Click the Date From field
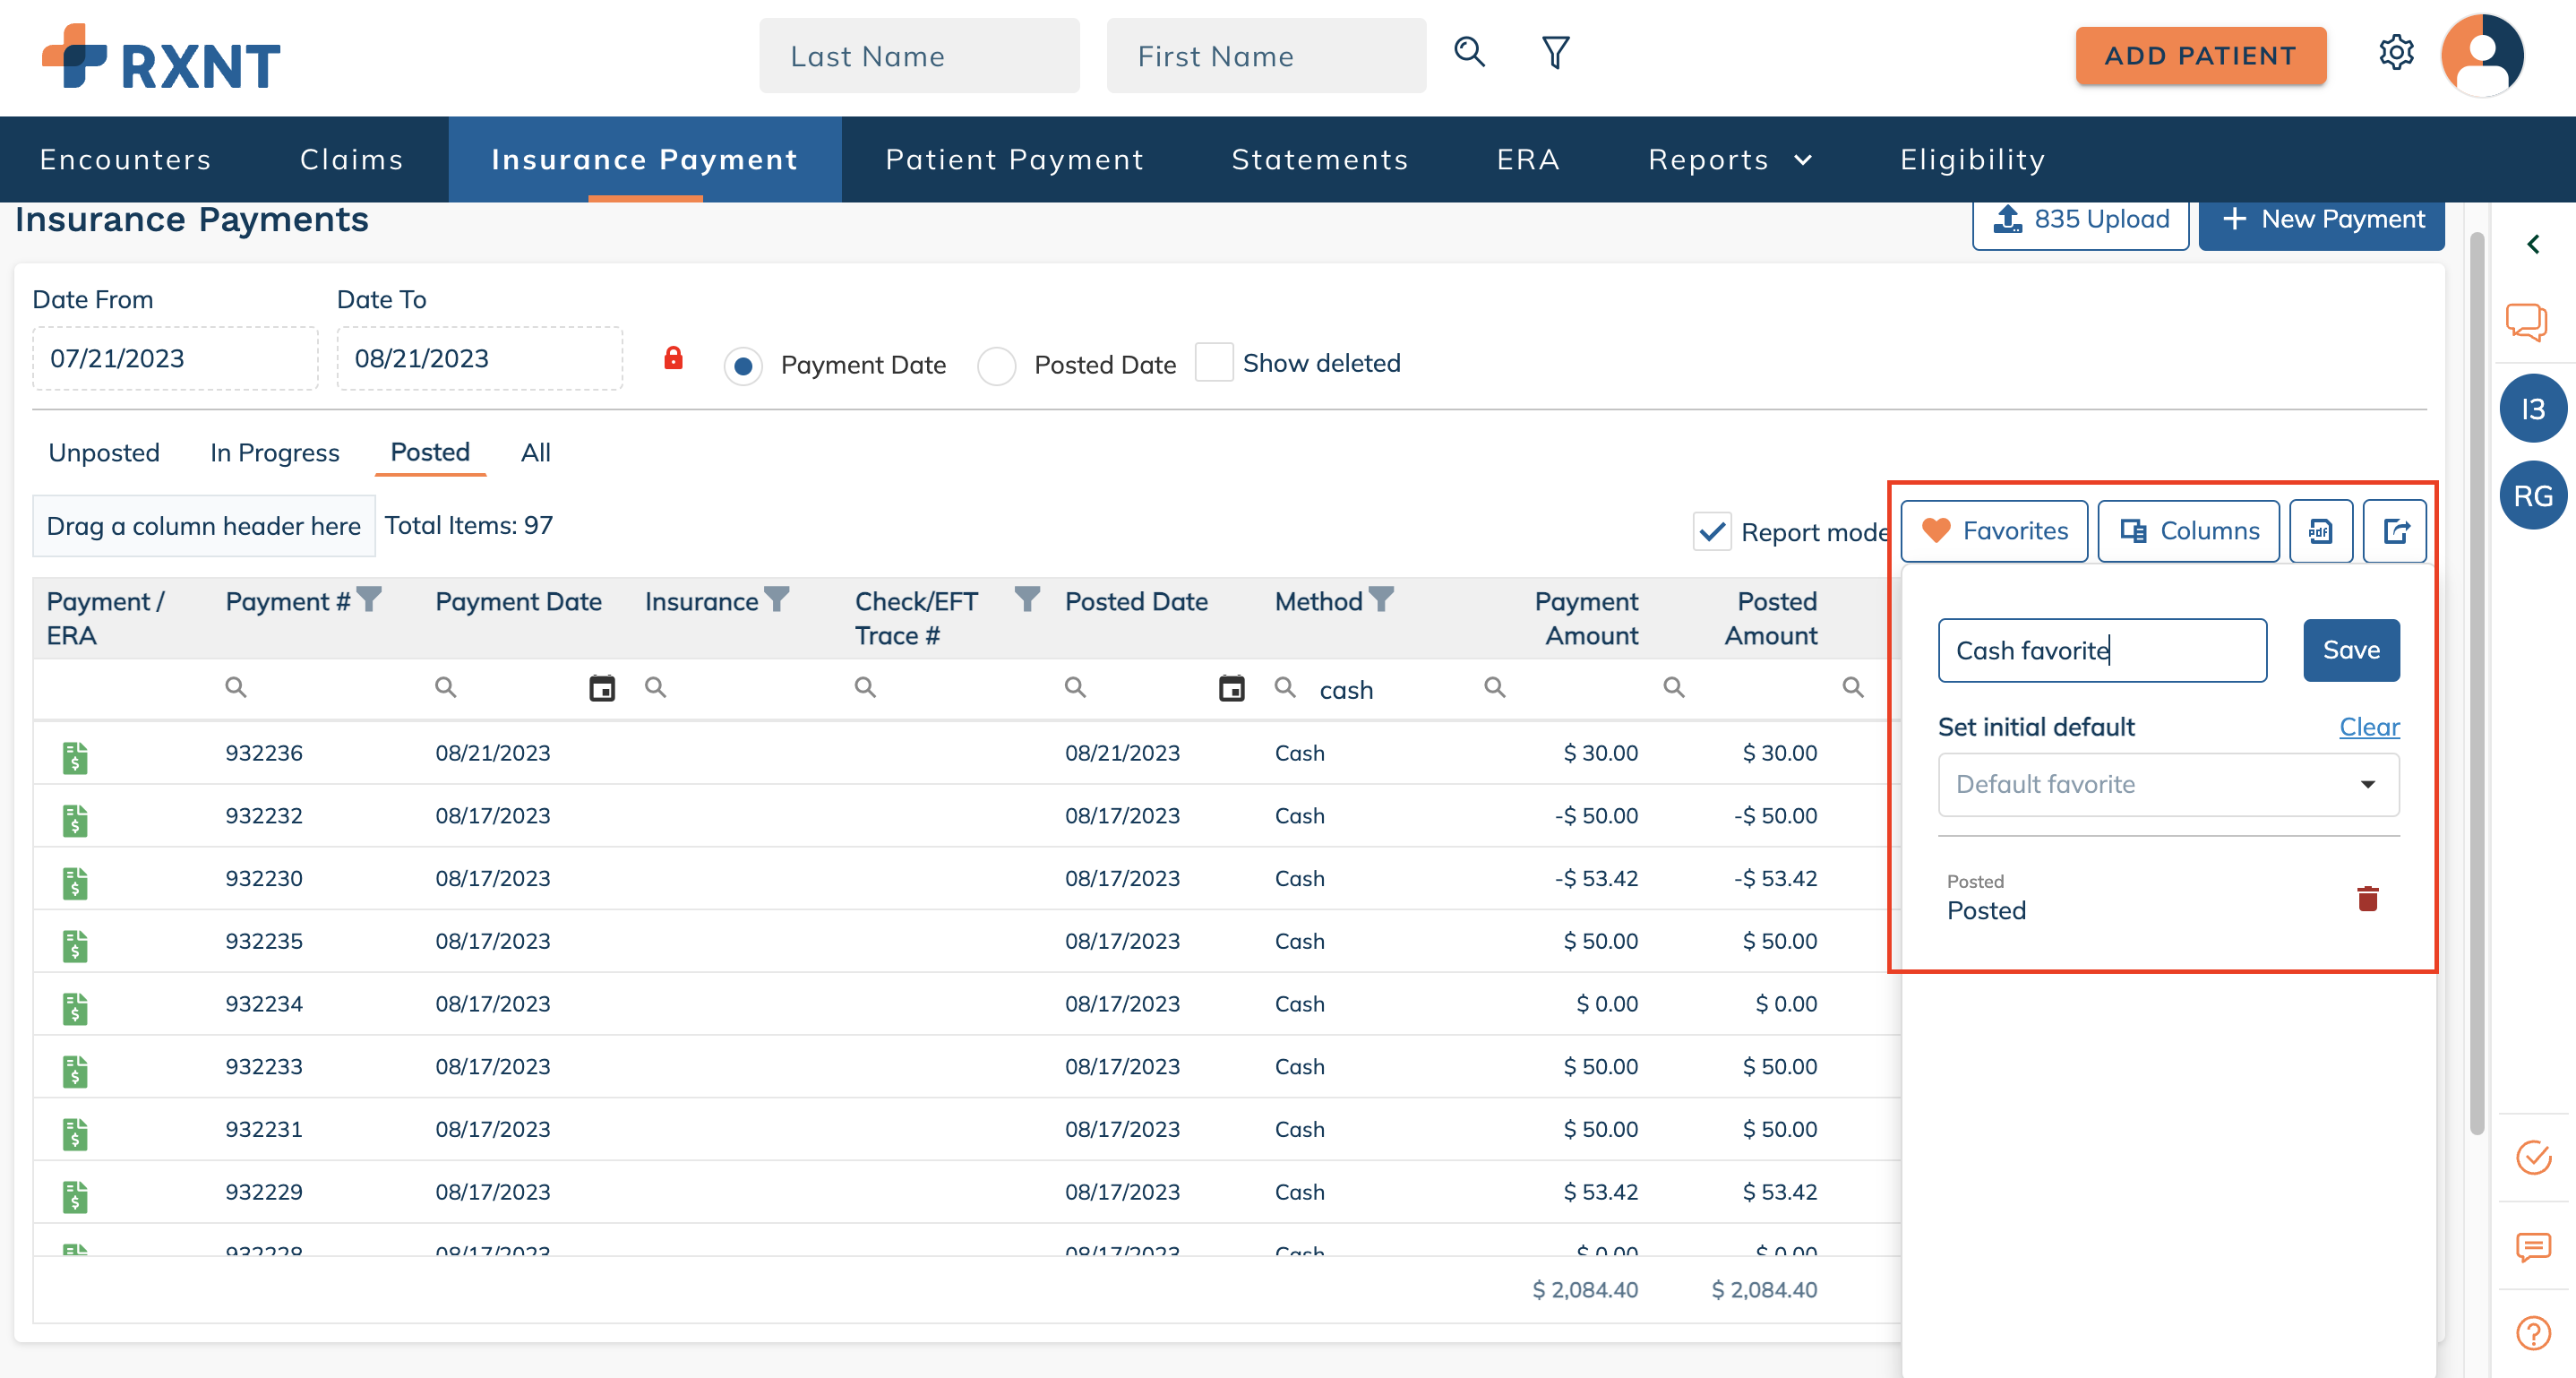The width and height of the screenshot is (2576, 1378). coord(175,358)
